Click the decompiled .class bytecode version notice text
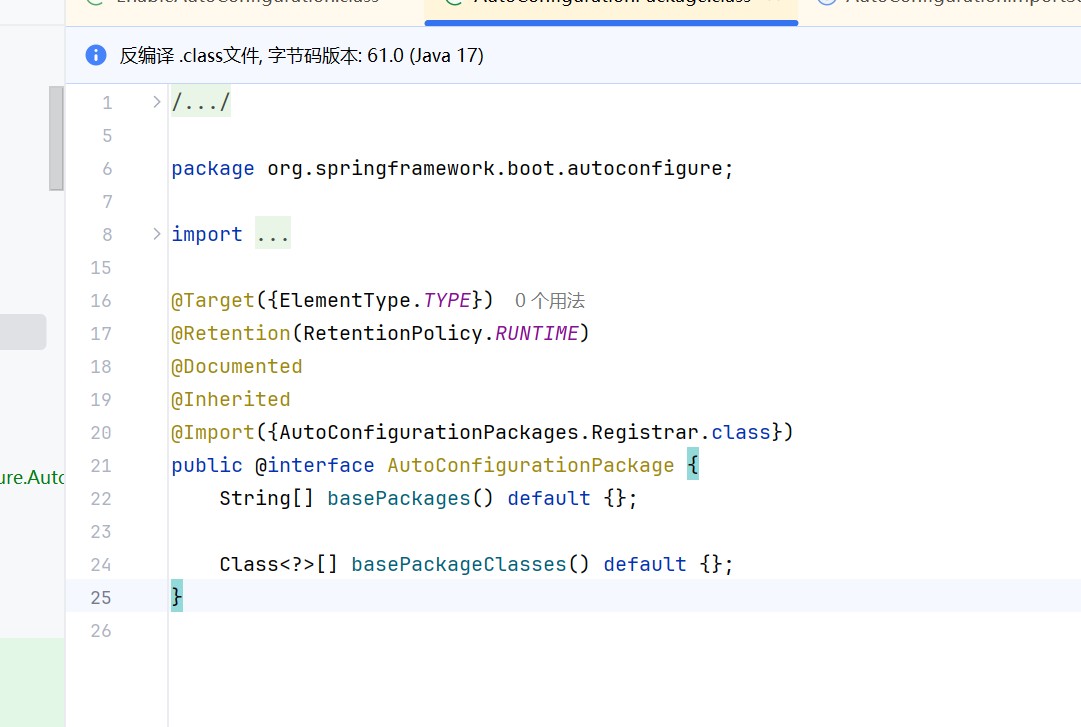The image size is (1081, 727). pyautogui.click(x=301, y=55)
